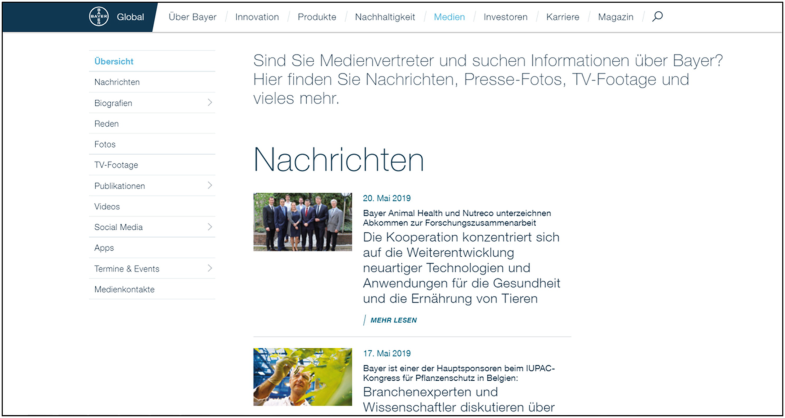Open Termine & Events in the sidebar
This screenshot has width=785, height=418.
point(152,268)
